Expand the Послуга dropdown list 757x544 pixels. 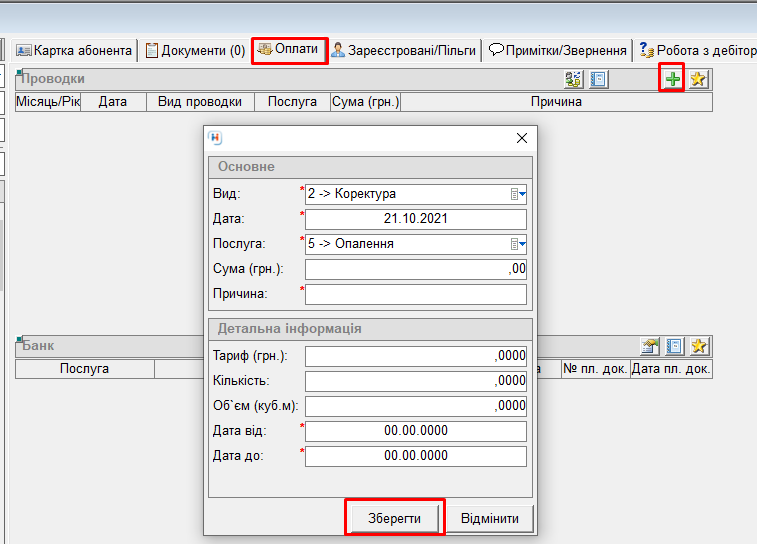point(518,244)
